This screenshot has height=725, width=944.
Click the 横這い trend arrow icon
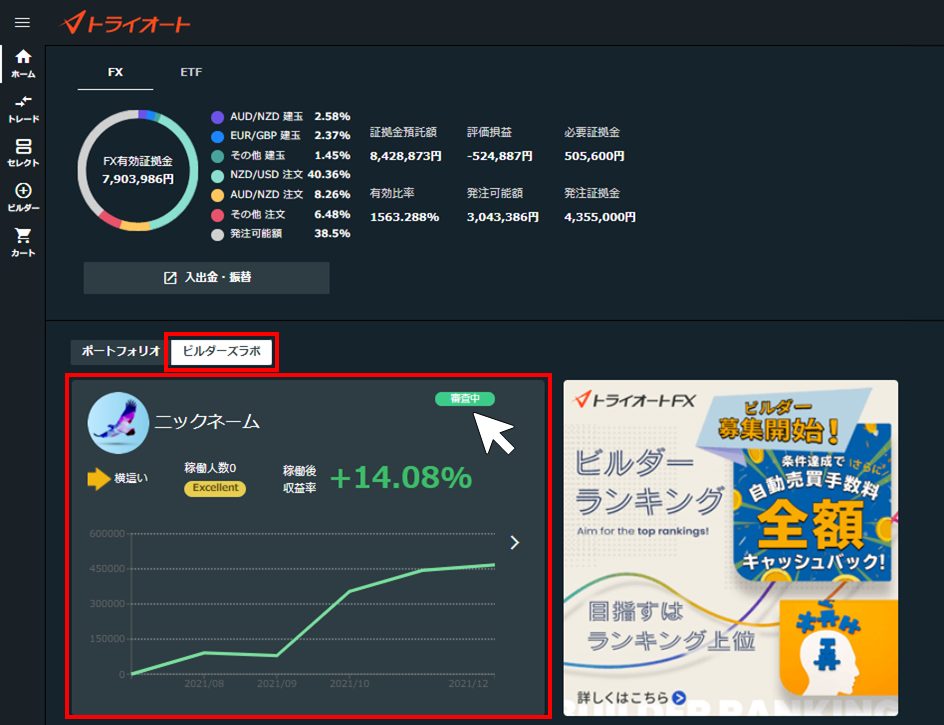[99, 479]
